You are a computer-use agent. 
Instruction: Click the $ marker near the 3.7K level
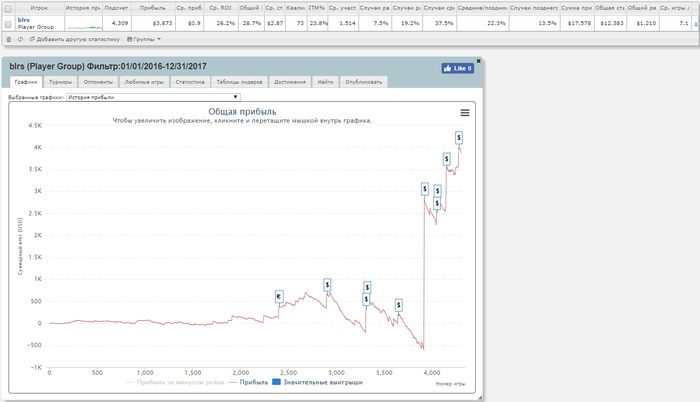coord(446,159)
